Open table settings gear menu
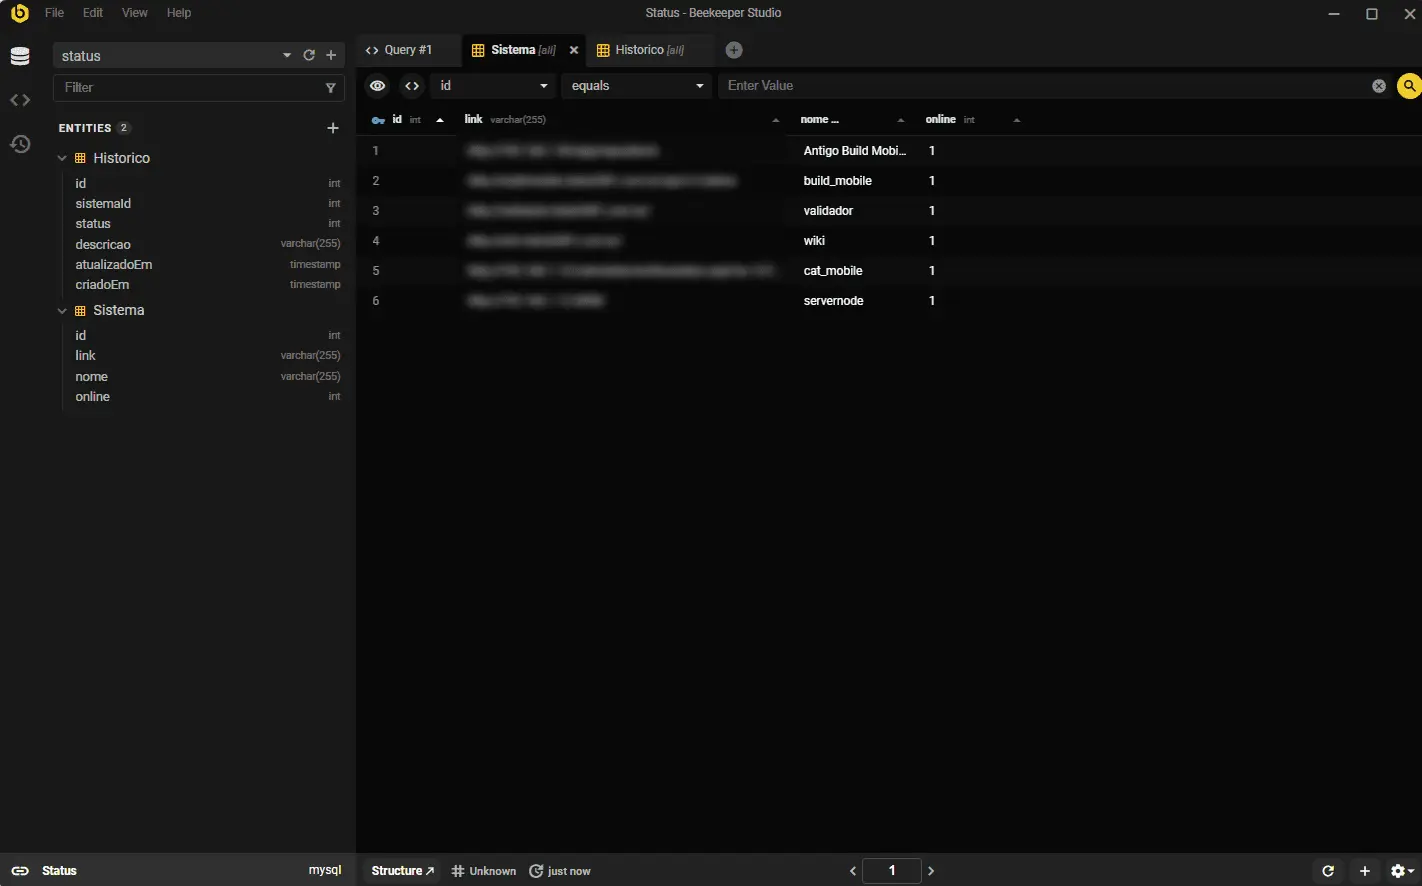The image size is (1422, 886). click(1403, 871)
